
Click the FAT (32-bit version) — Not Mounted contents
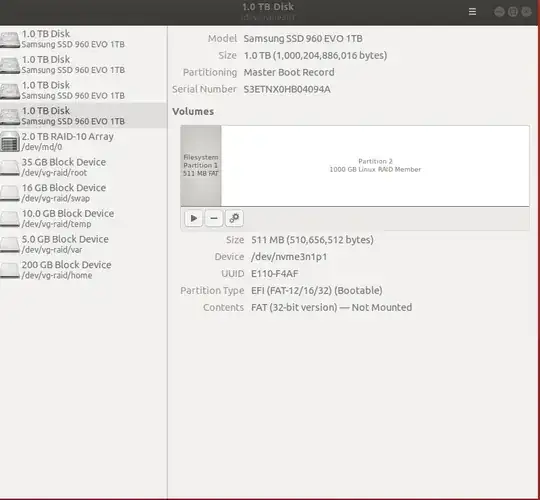[331, 308]
